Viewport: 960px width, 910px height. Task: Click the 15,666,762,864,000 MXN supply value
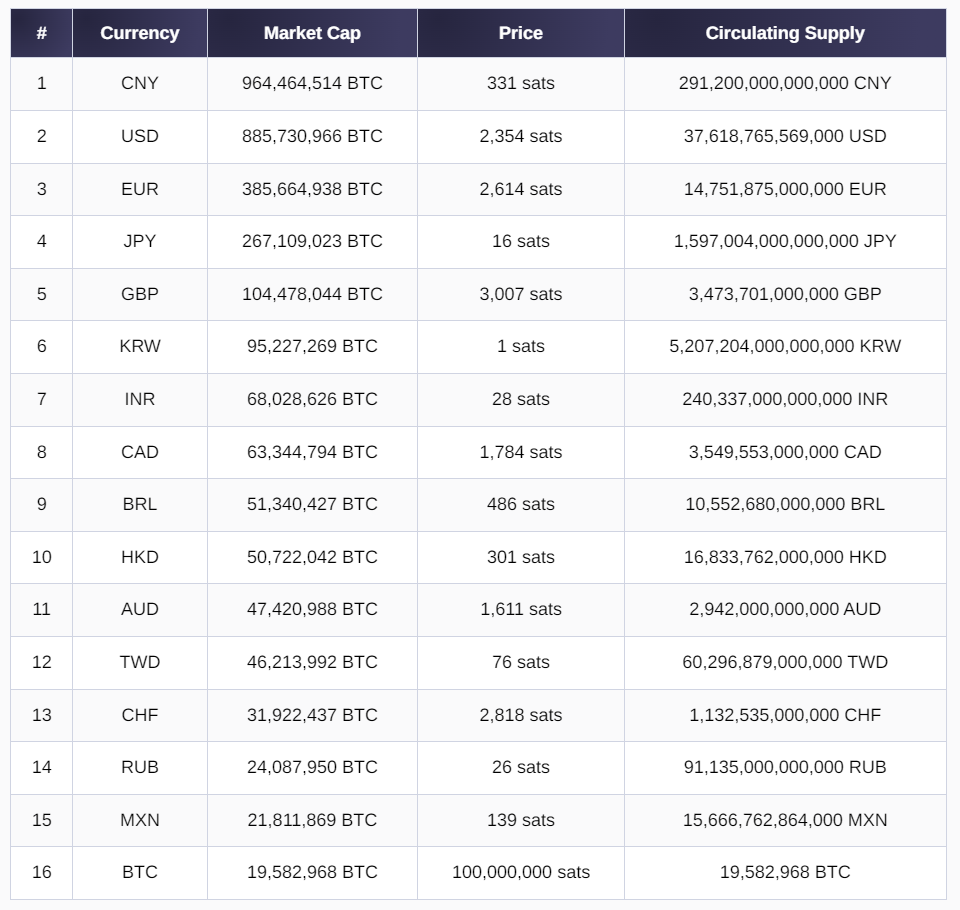point(785,820)
